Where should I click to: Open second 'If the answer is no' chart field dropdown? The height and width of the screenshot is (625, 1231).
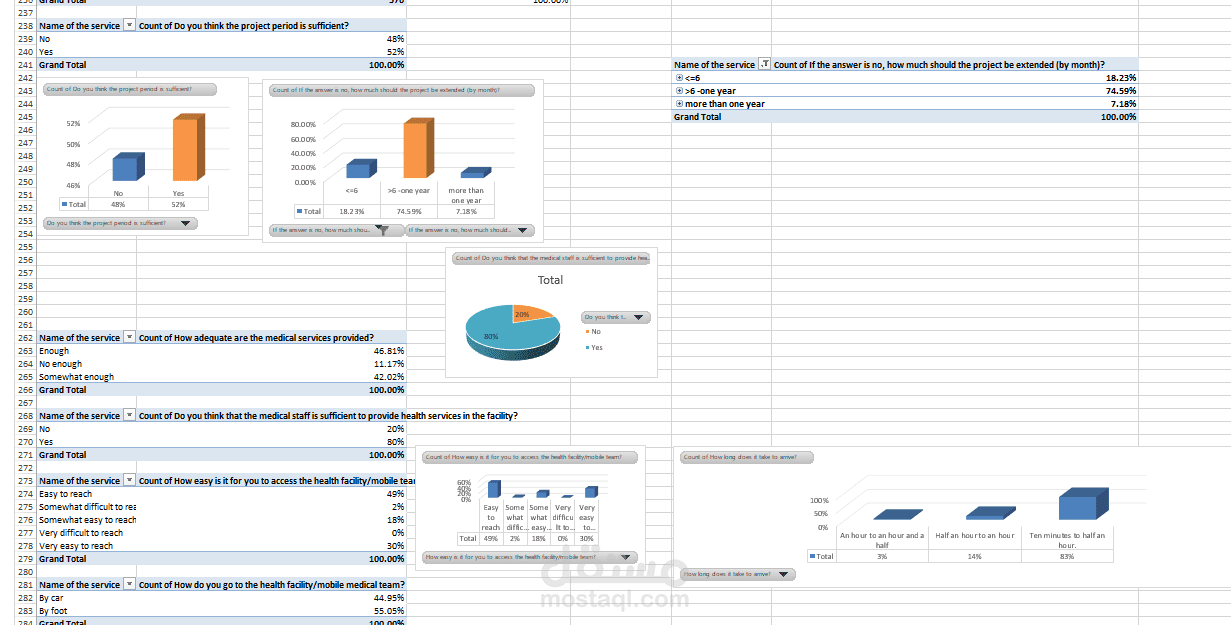click(x=470, y=230)
